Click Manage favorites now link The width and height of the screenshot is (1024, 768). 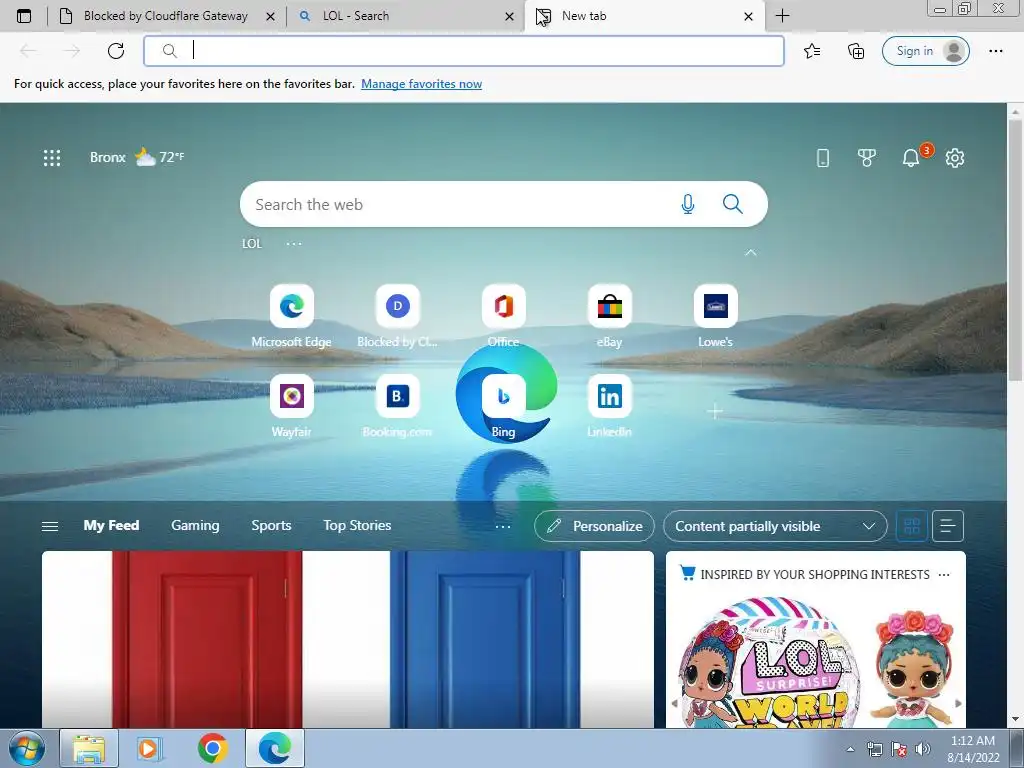(421, 84)
